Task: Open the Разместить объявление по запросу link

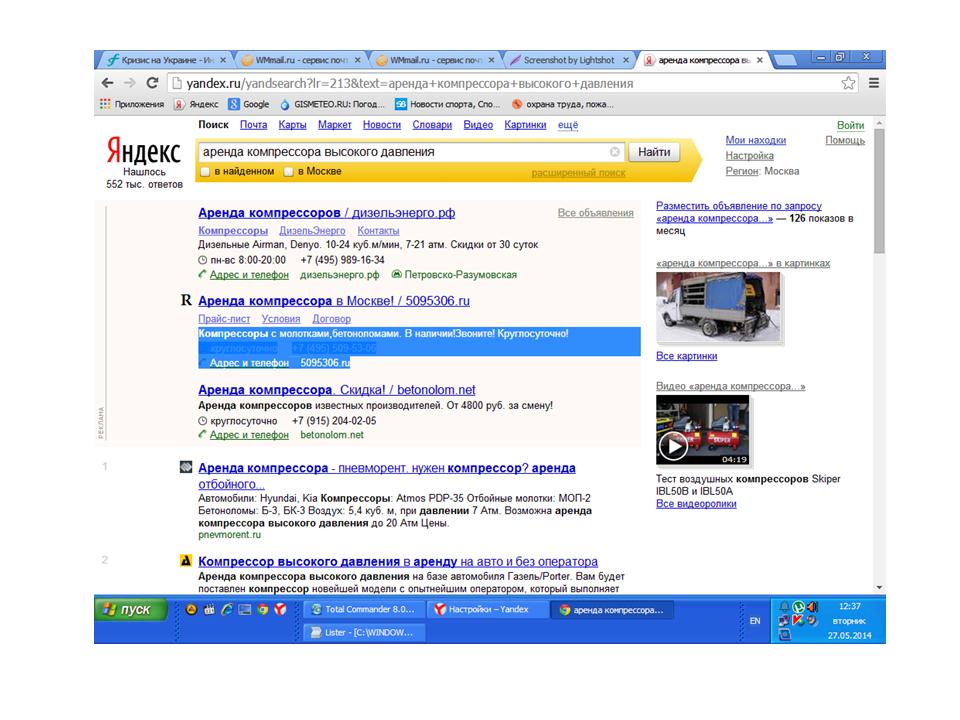Action: tap(738, 212)
